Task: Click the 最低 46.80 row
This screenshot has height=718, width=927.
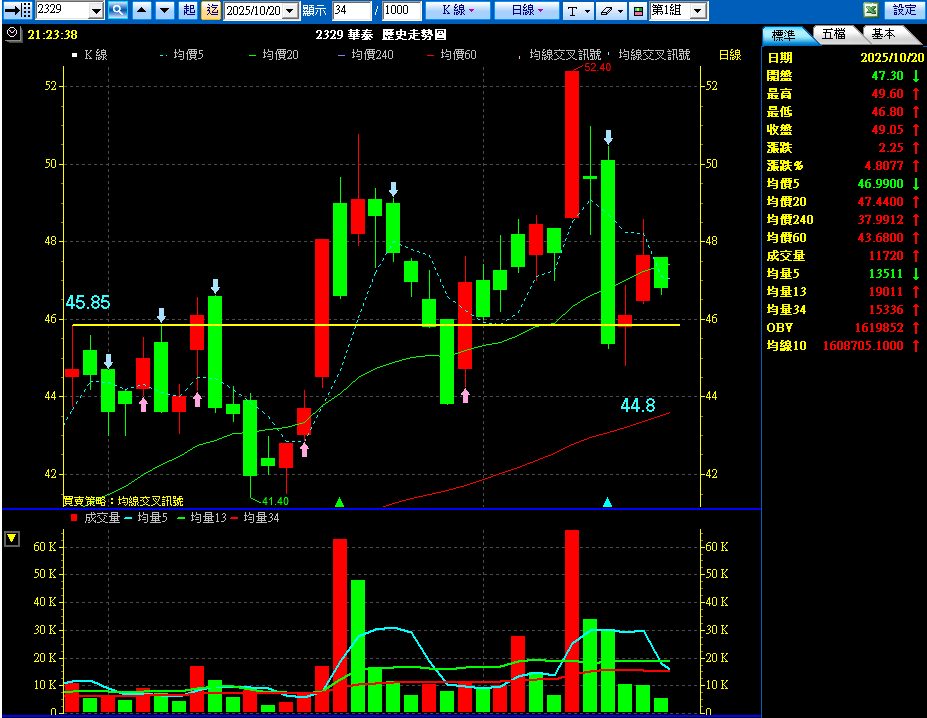Action: click(844, 112)
